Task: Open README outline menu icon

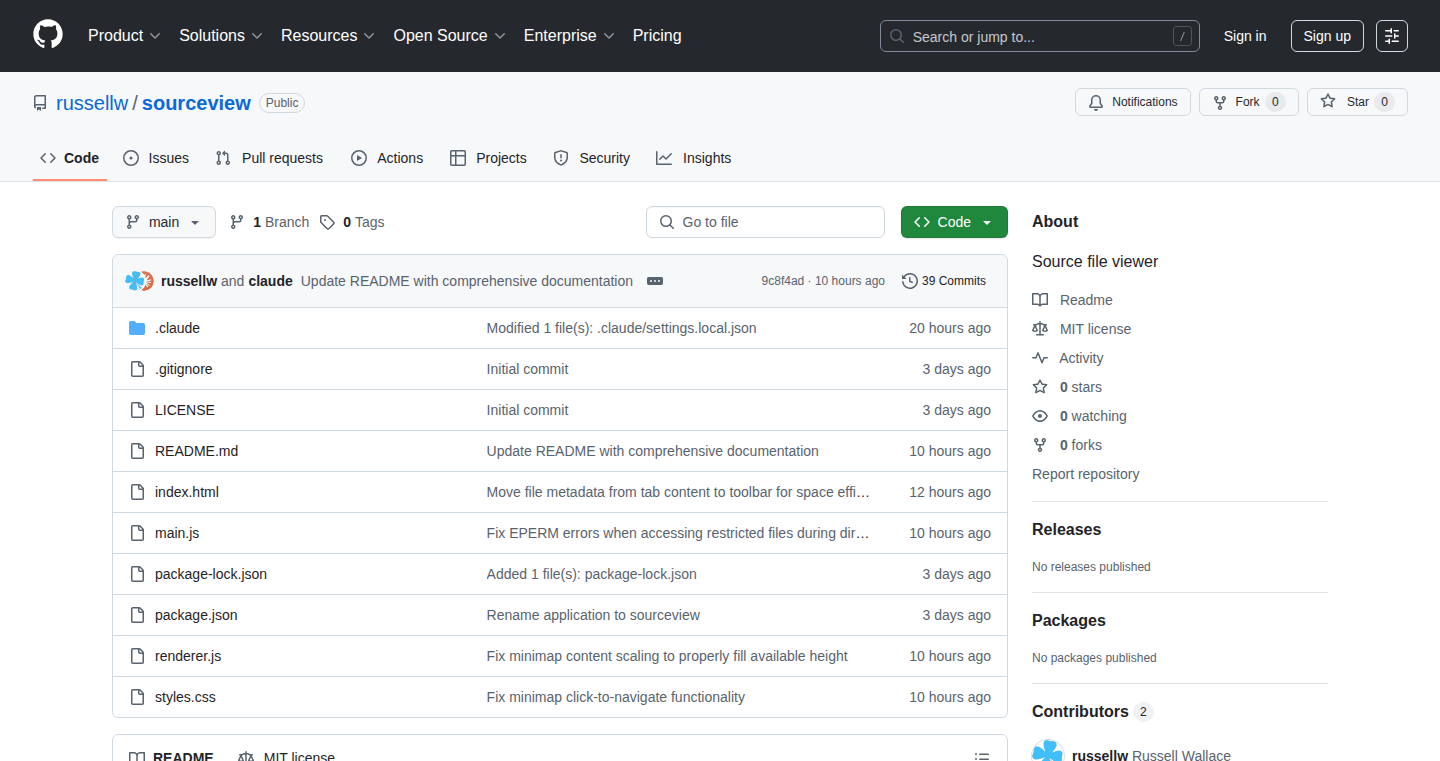Action: [x=982, y=757]
